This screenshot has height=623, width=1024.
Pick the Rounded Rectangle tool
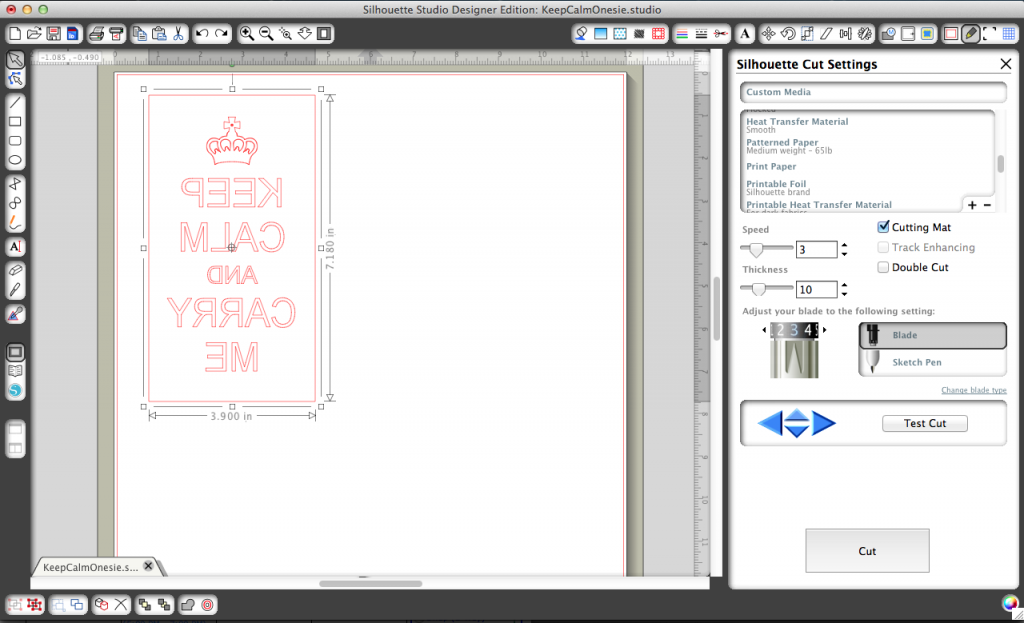(x=16, y=140)
